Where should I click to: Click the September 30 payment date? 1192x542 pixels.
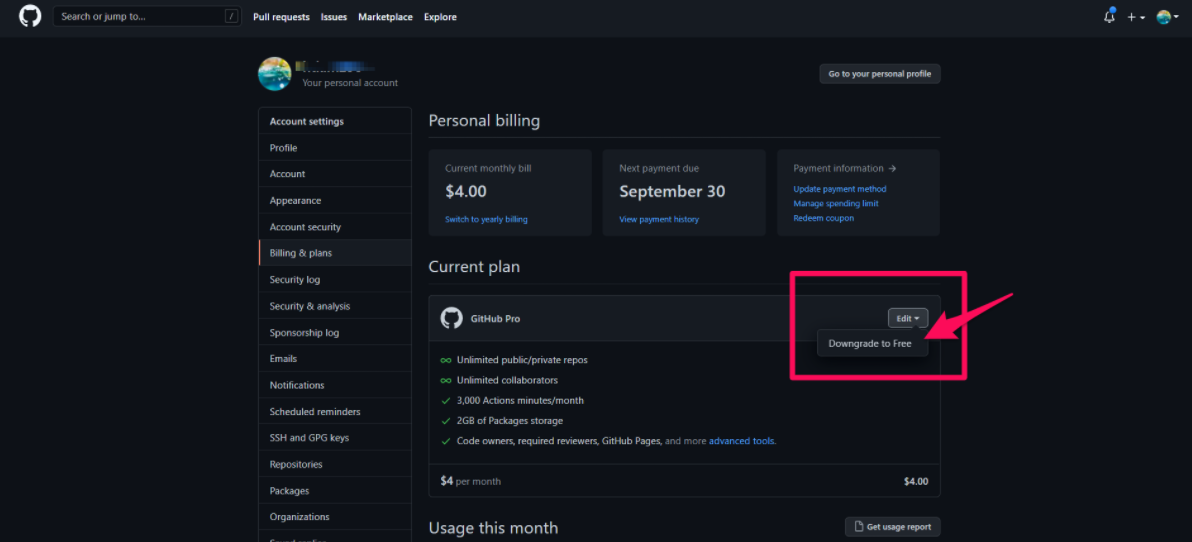pyautogui.click(x=672, y=192)
